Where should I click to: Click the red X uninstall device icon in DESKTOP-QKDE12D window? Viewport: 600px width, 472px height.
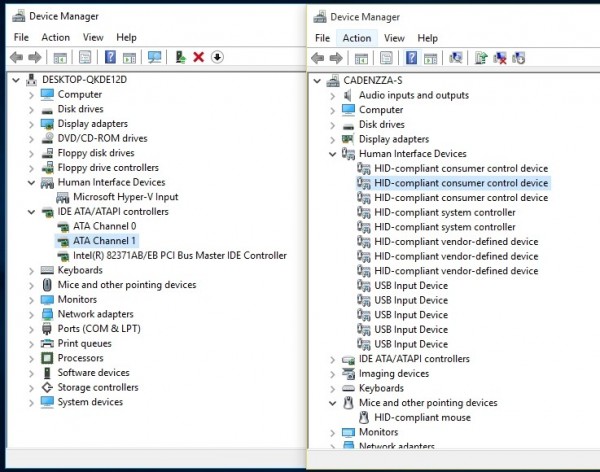click(x=198, y=57)
